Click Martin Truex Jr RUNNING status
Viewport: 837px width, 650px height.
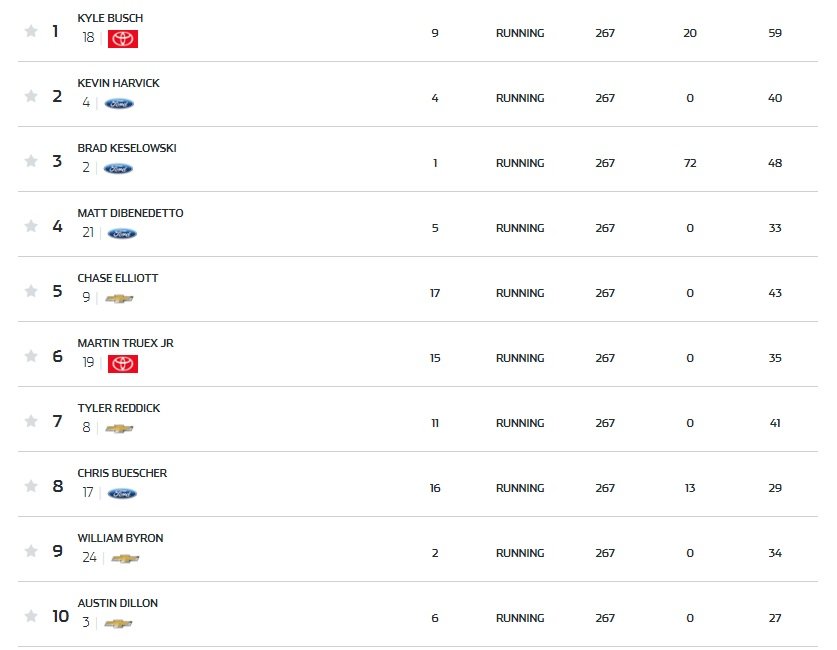tap(520, 358)
